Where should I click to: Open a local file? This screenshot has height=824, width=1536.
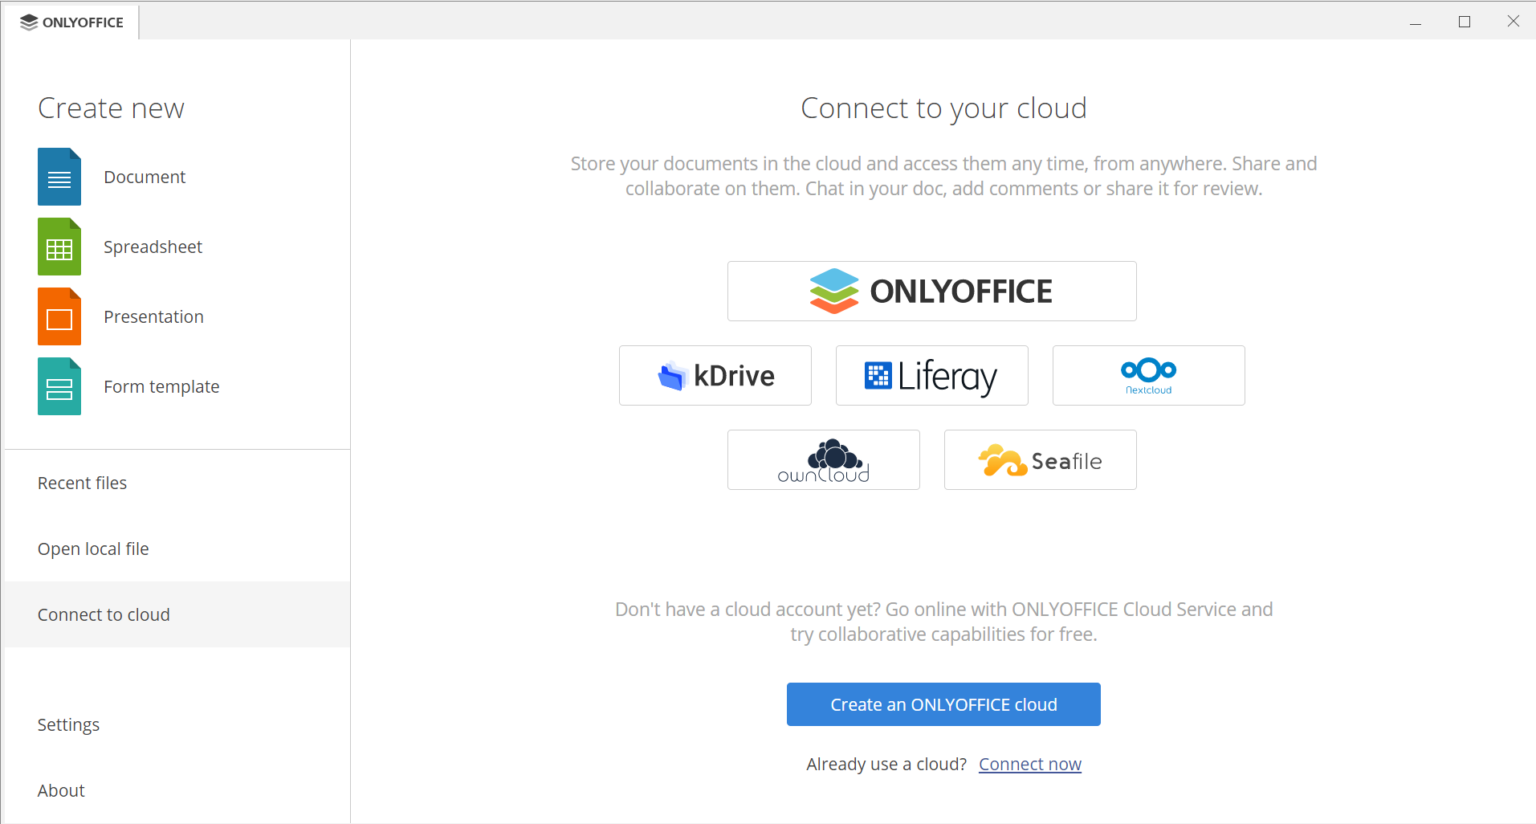pyautogui.click(x=93, y=548)
